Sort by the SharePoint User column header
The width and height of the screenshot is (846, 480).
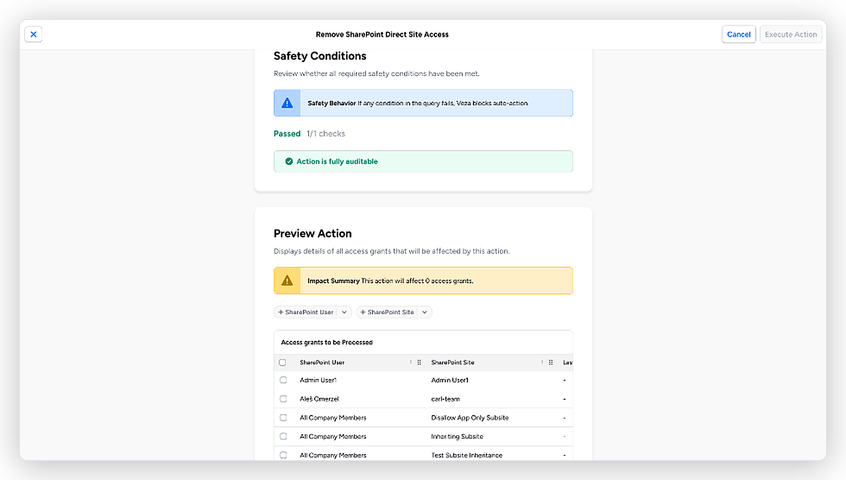tap(322, 362)
